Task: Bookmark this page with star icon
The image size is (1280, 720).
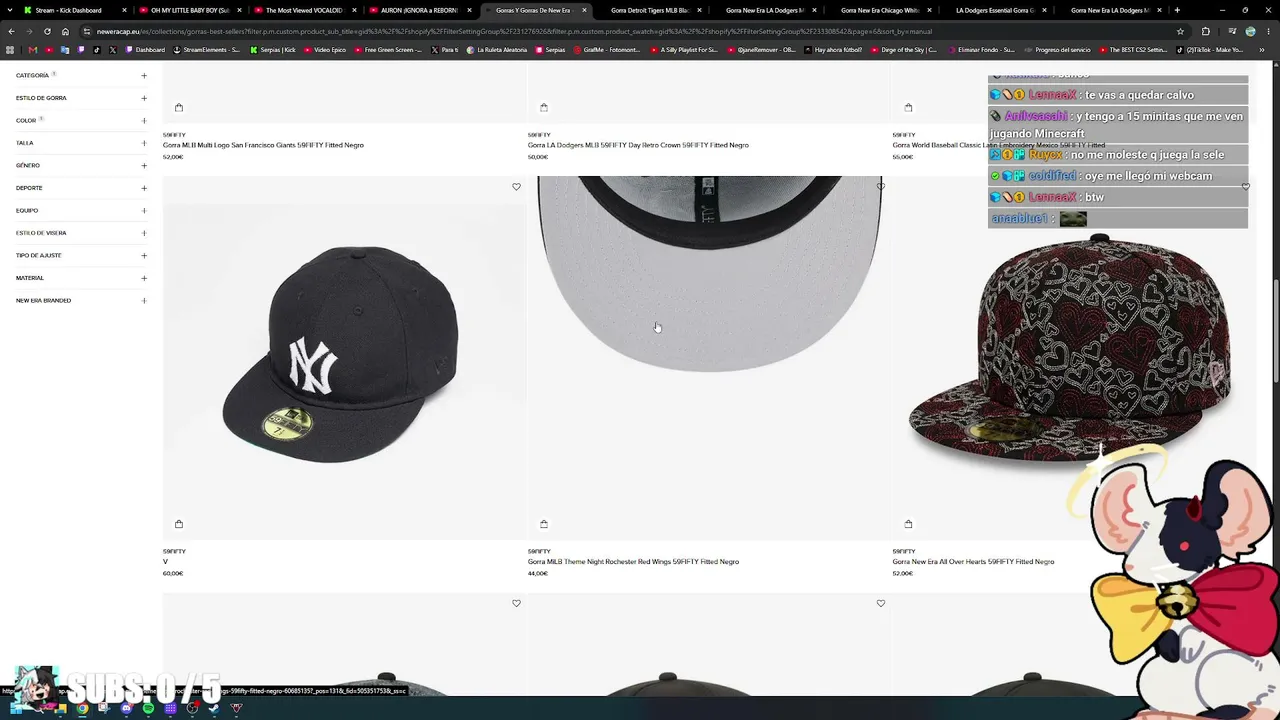Action: (1180, 31)
